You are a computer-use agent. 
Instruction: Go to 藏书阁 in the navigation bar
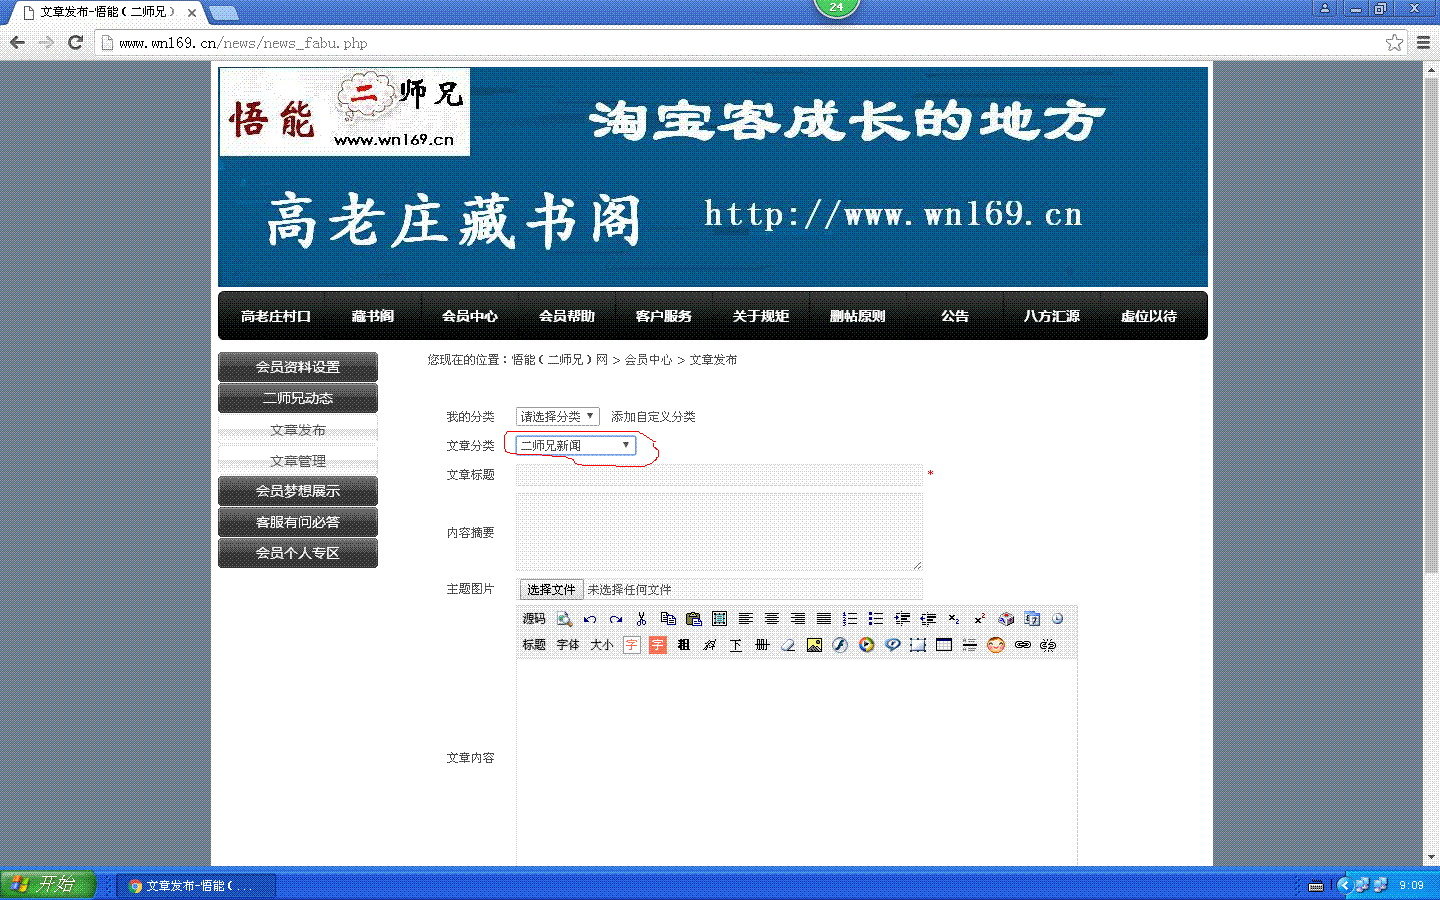[x=373, y=316]
